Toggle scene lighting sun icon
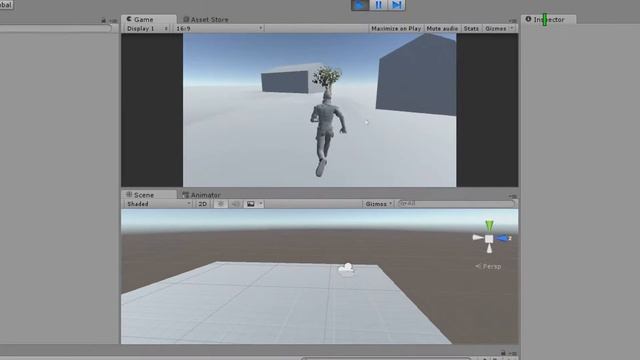Image resolution: width=640 pixels, height=360 pixels. click(x=221, y=204)
